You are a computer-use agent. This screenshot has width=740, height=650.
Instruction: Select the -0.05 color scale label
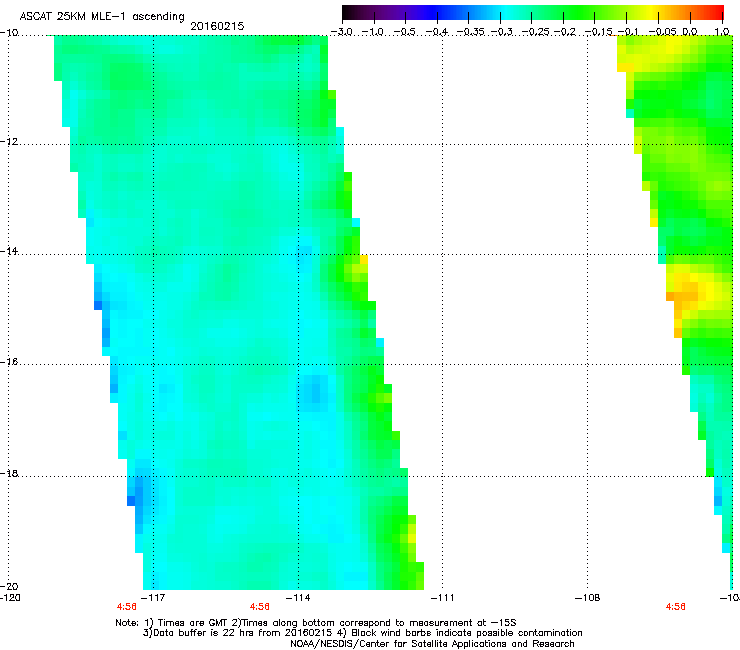click(662, 32)
